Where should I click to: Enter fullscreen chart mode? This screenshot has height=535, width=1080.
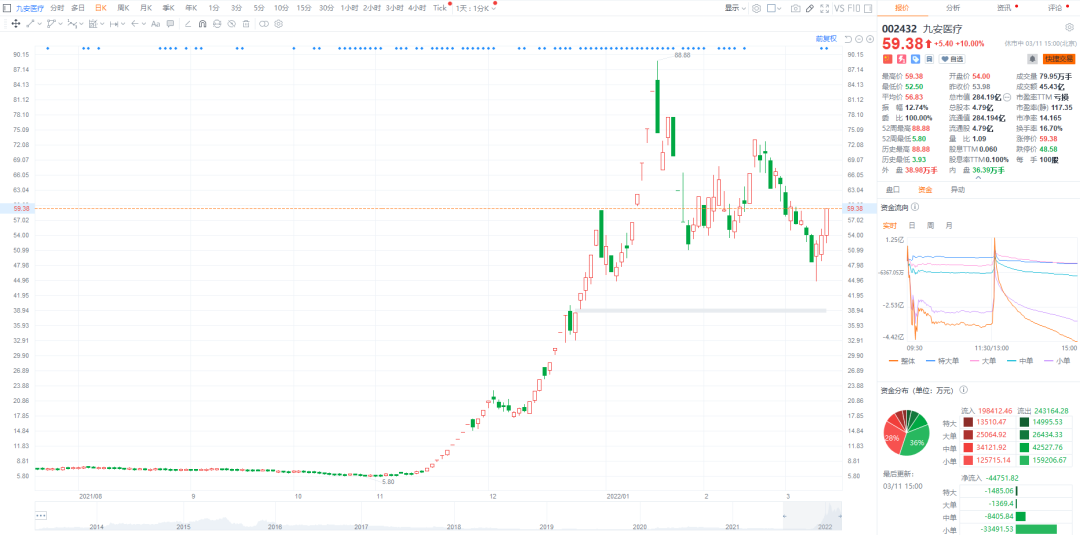[823, 8]
